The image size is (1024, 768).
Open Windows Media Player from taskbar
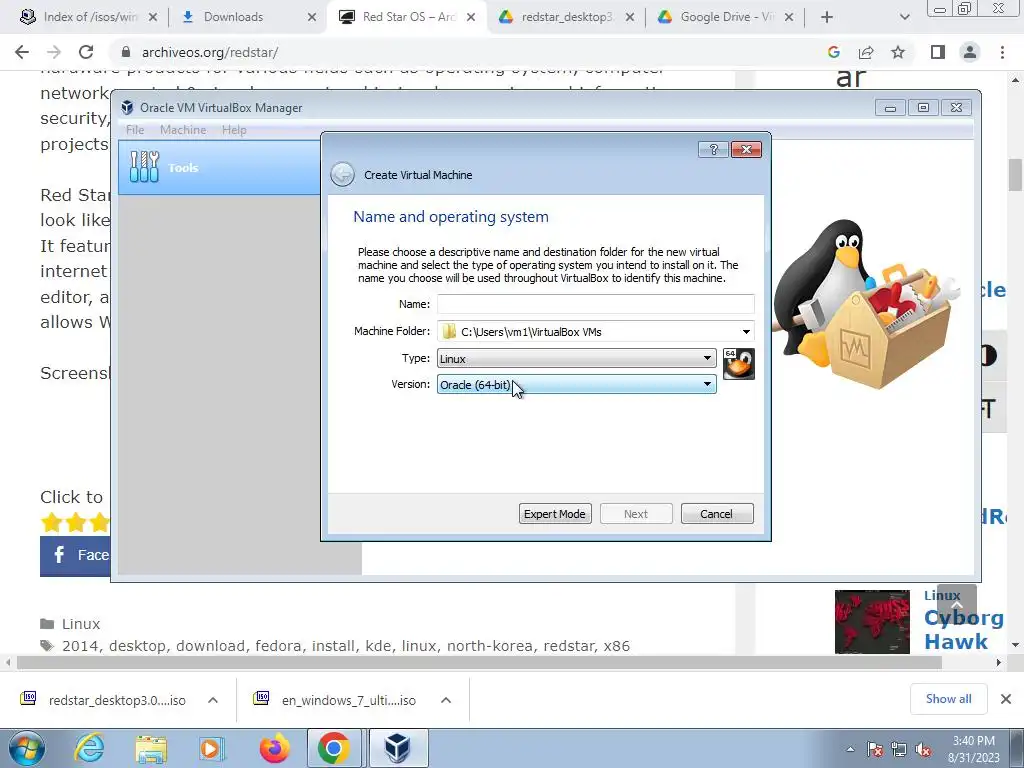[211, 748]
